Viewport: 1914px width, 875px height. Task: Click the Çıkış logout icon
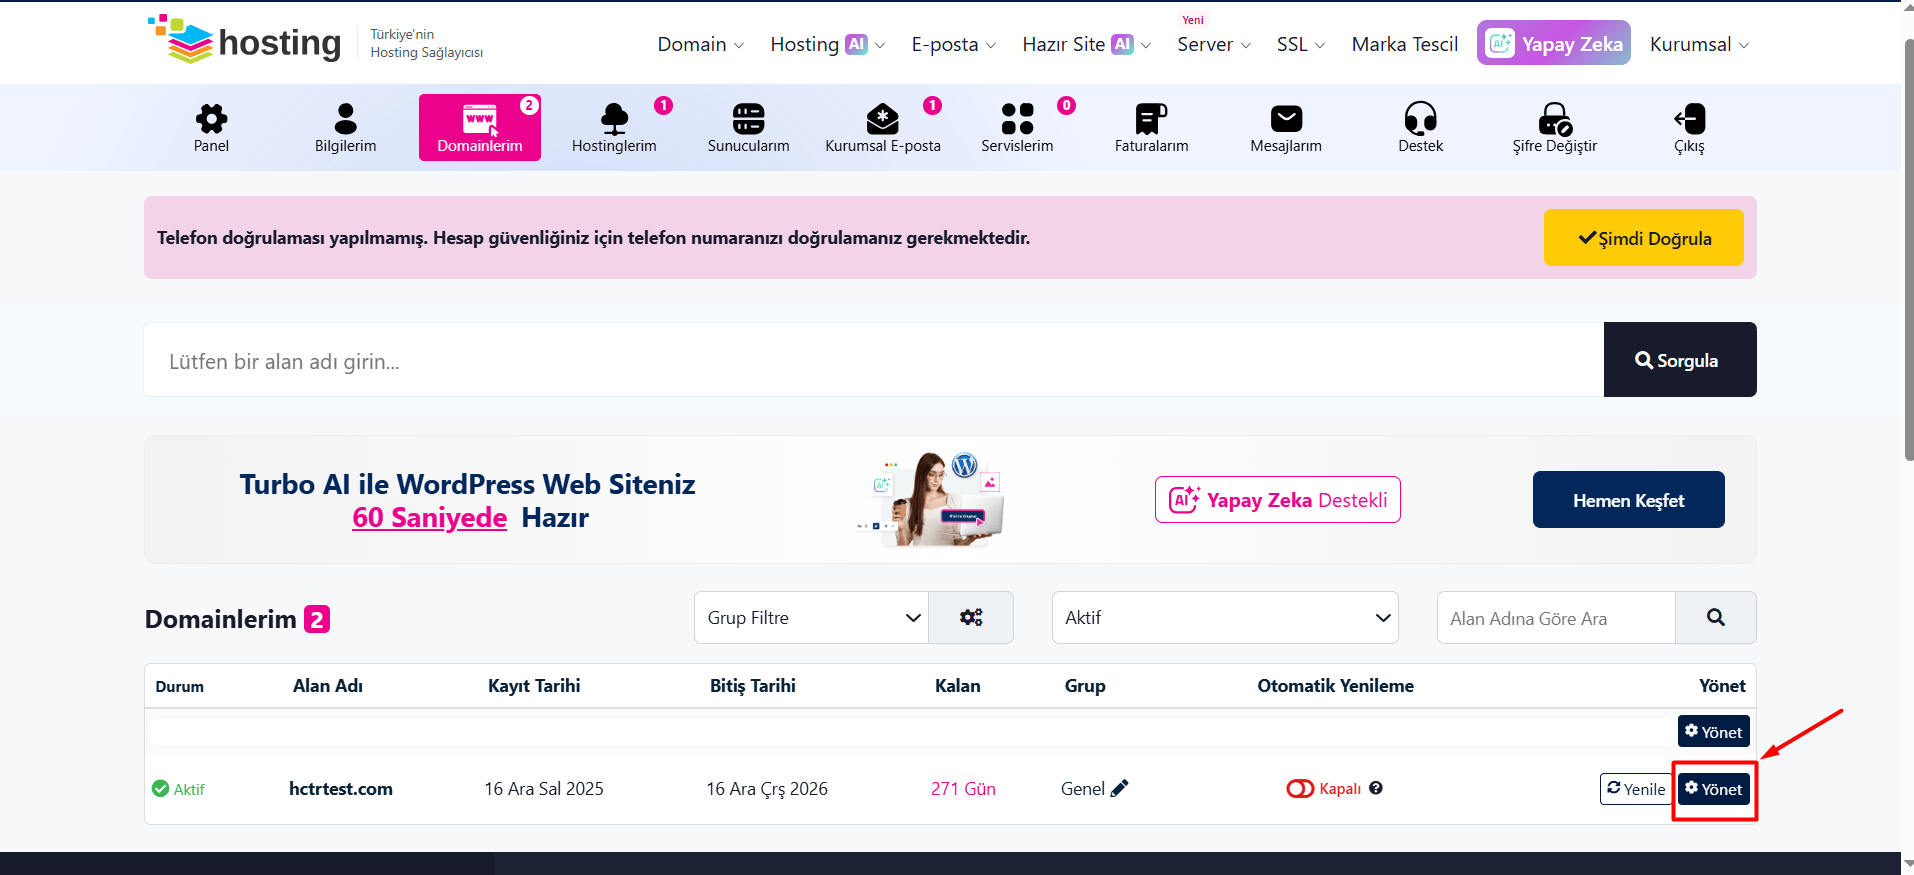[x=1689, y=119]
